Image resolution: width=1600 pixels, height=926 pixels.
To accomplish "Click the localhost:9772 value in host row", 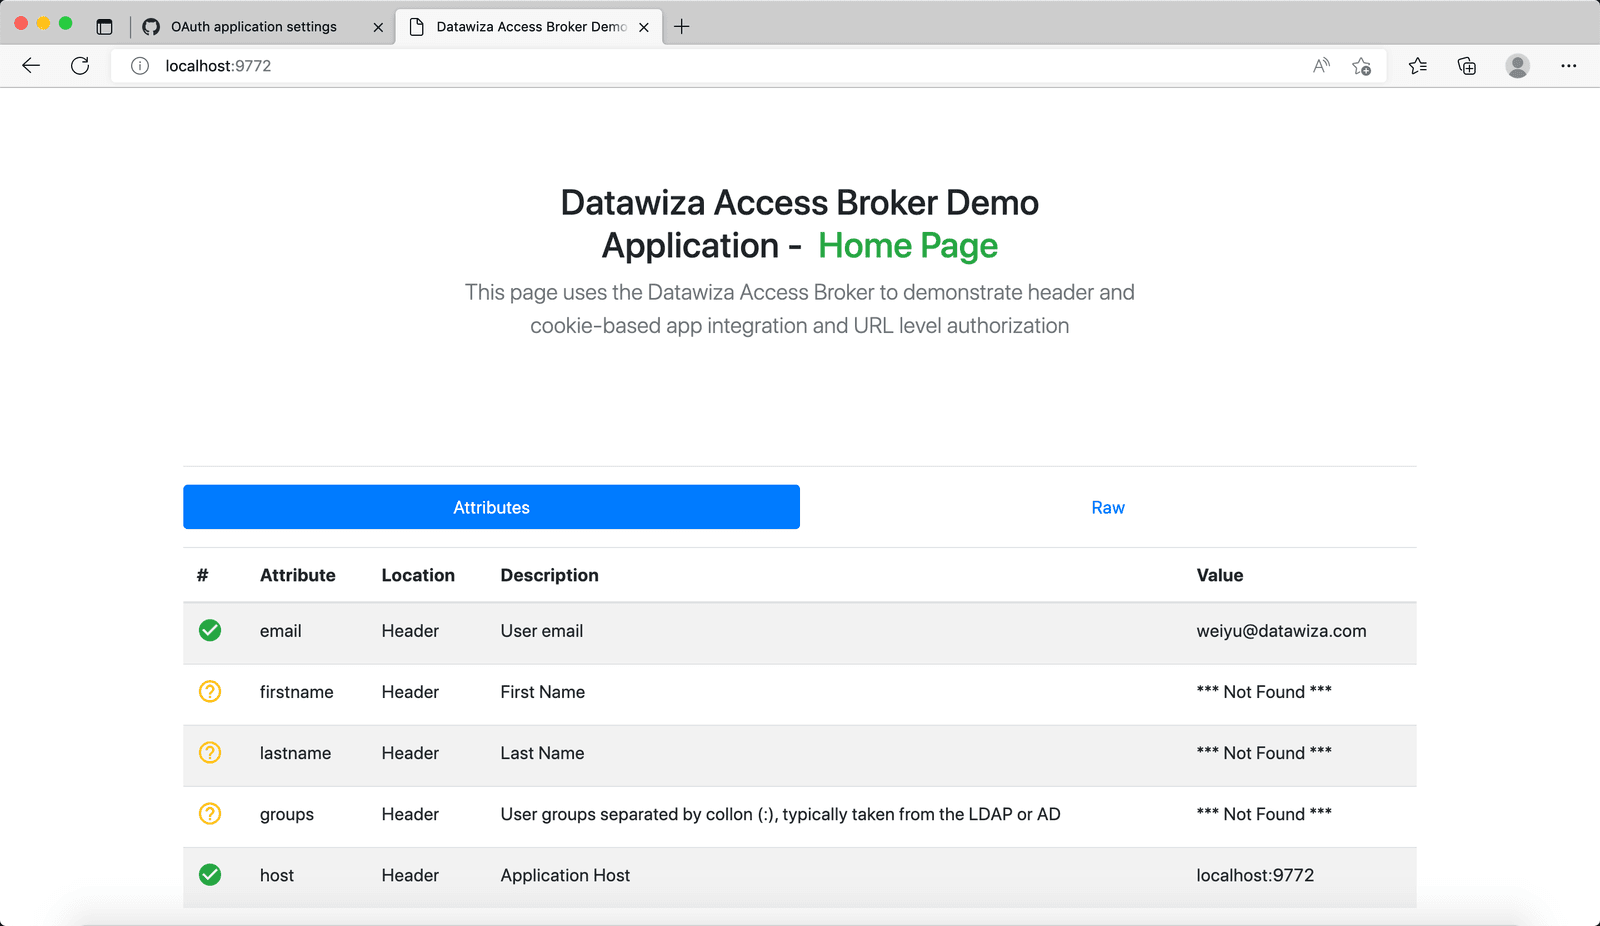I will [1255, 875].
